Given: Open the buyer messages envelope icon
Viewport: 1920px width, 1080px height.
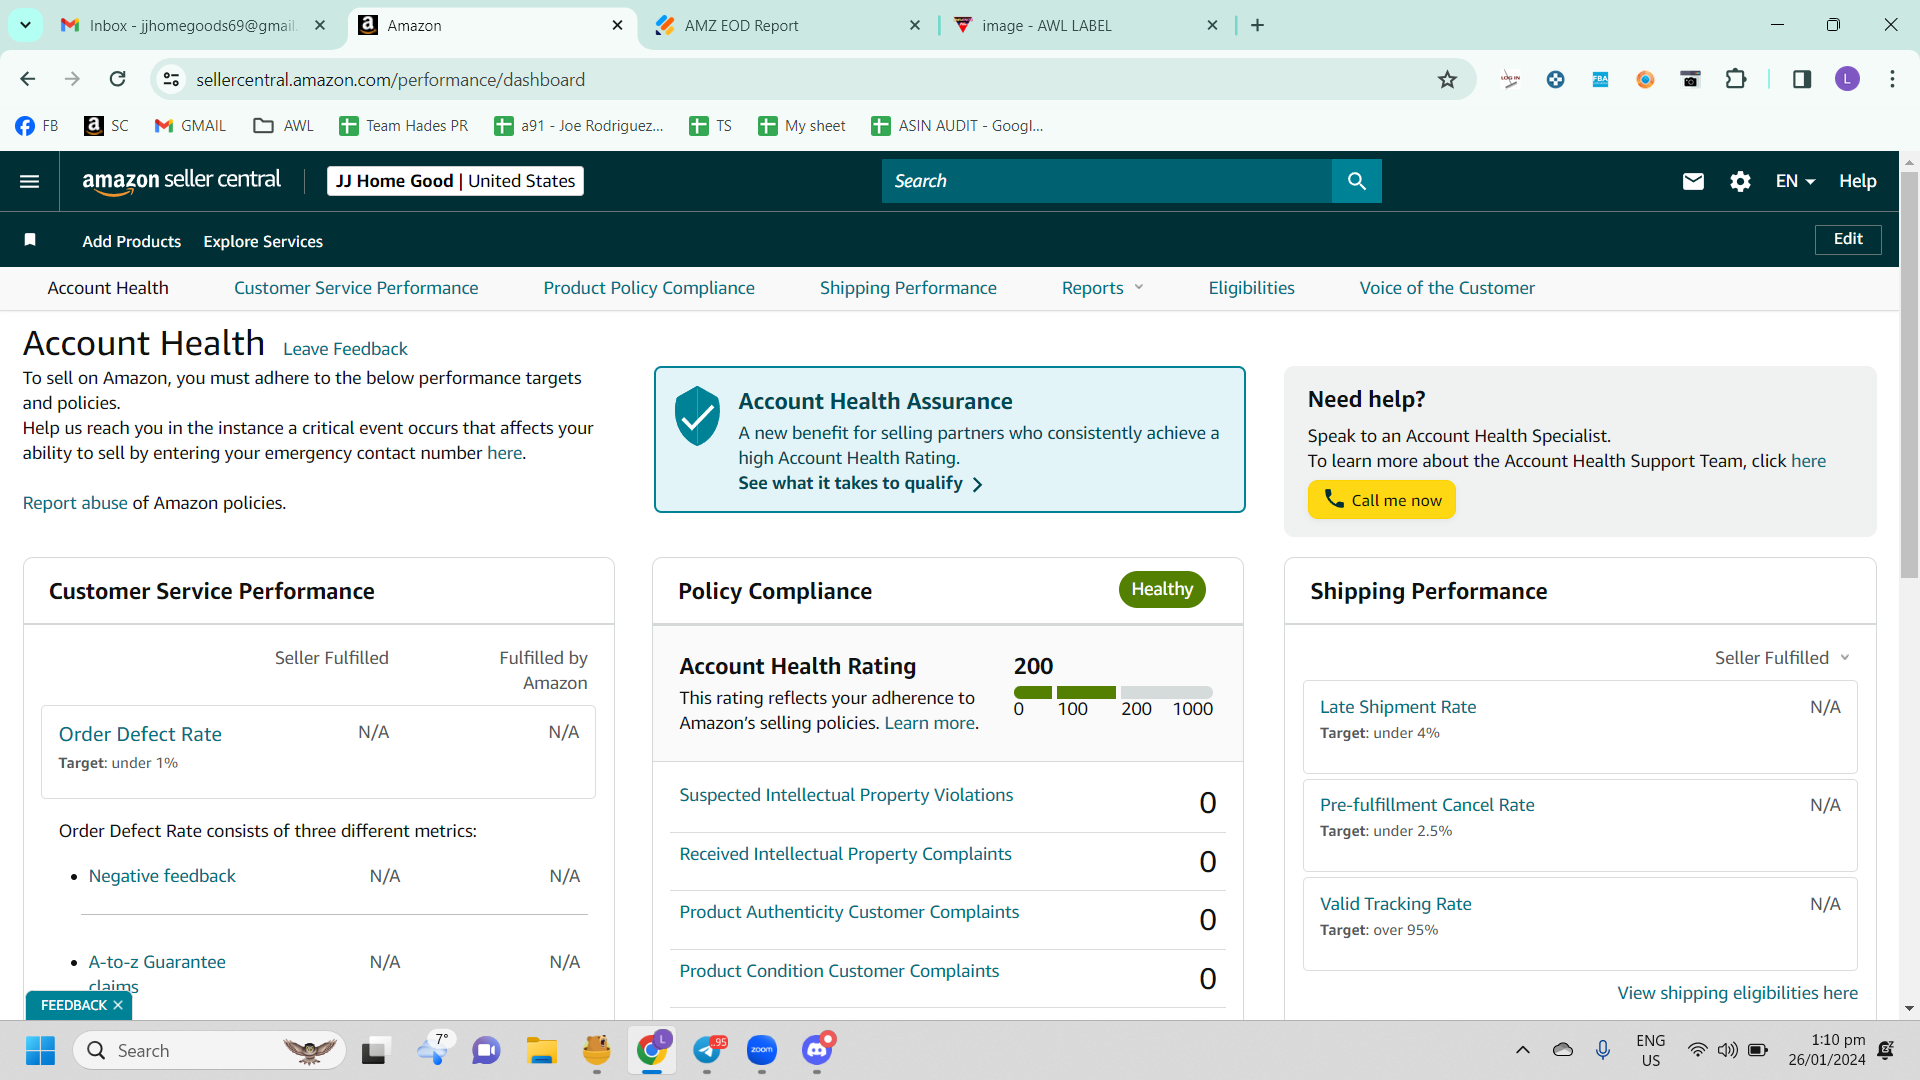Looking at the screenshot, I should point(1693,181).
